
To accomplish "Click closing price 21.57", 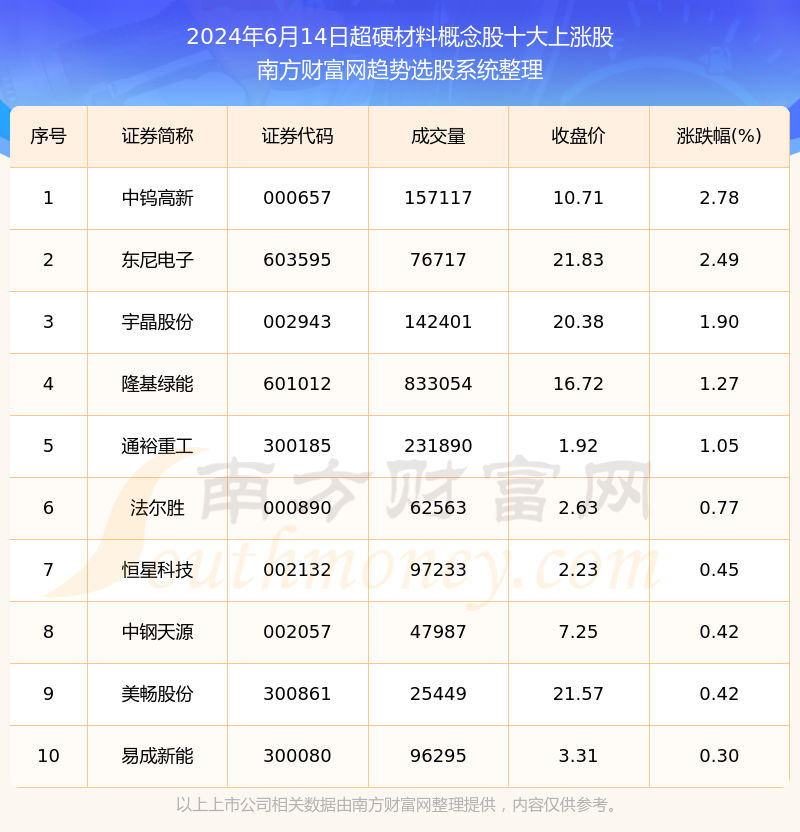I will [x=578, y=694].
